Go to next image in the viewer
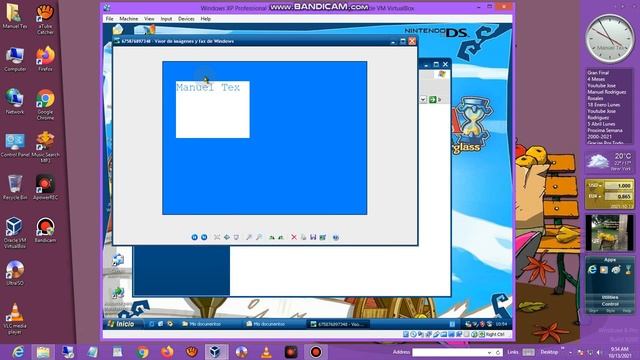640x360 pixels. [x=204, y=237]
